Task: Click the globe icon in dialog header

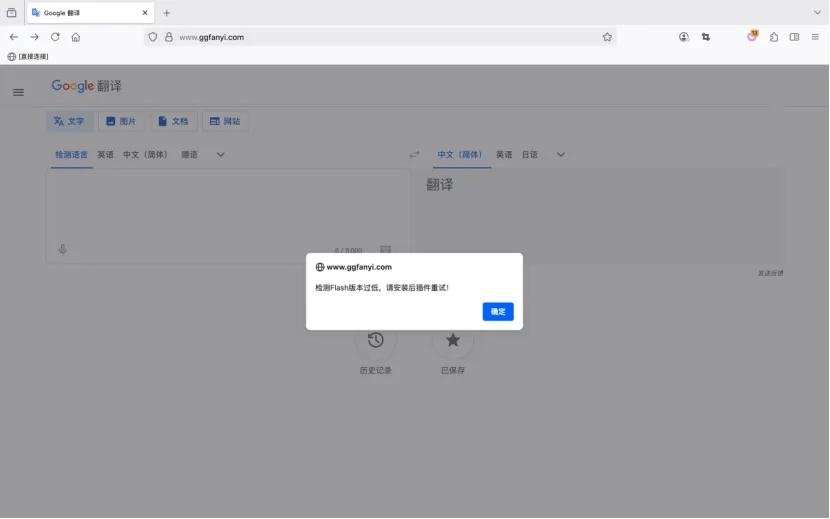Action: coord(320,267)
